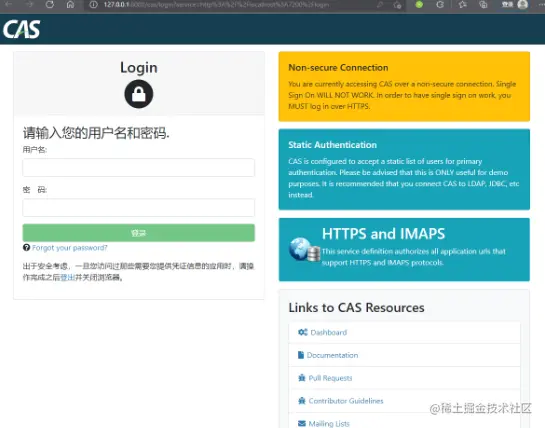545x428 pixels.
Task: Reload the page with the refresh icon
Action: pyautogui.click(x=50, y=4)
